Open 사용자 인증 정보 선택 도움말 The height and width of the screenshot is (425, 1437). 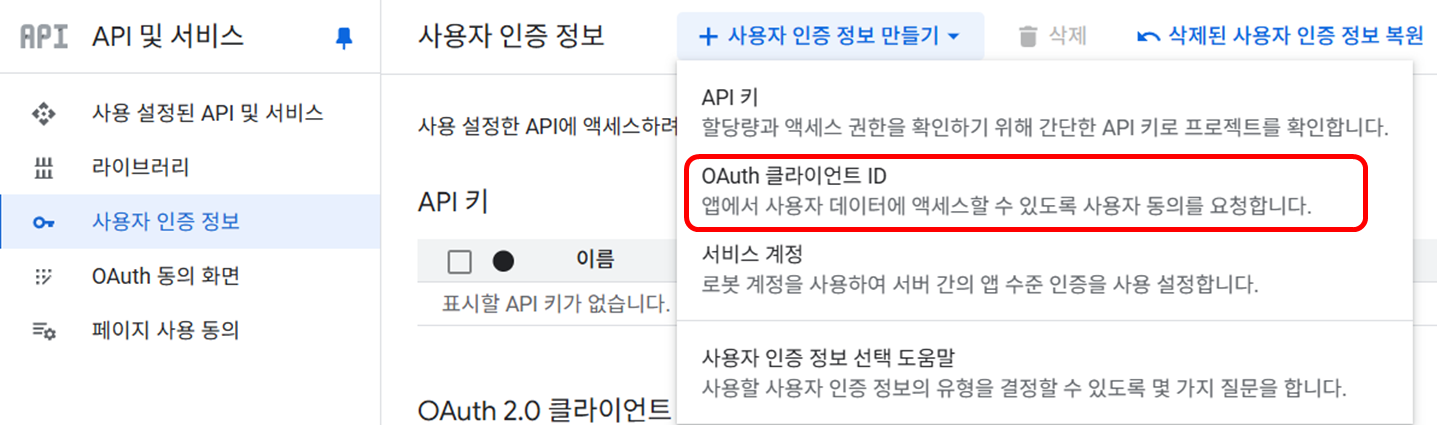(x=1044, y=371)
